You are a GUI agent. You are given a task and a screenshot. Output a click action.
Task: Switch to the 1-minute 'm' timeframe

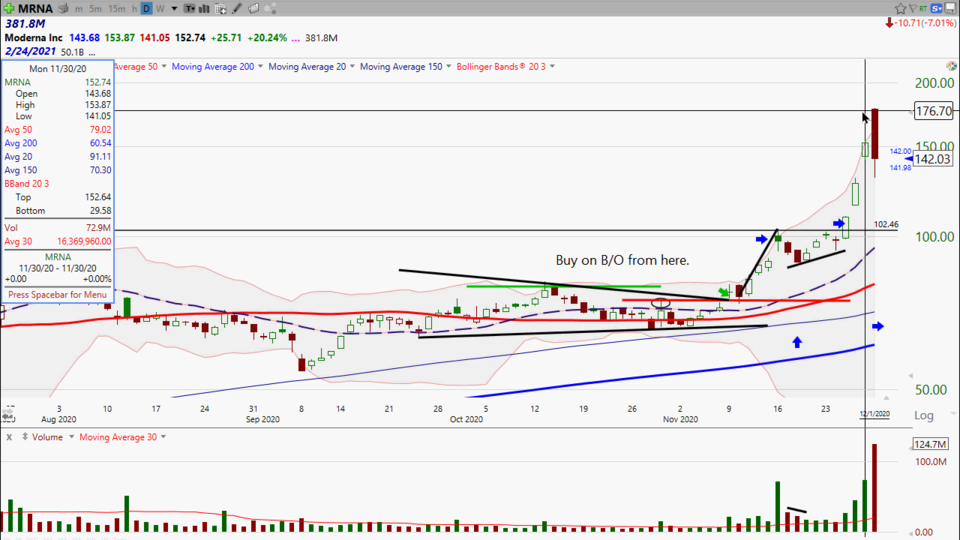point(79,9)
